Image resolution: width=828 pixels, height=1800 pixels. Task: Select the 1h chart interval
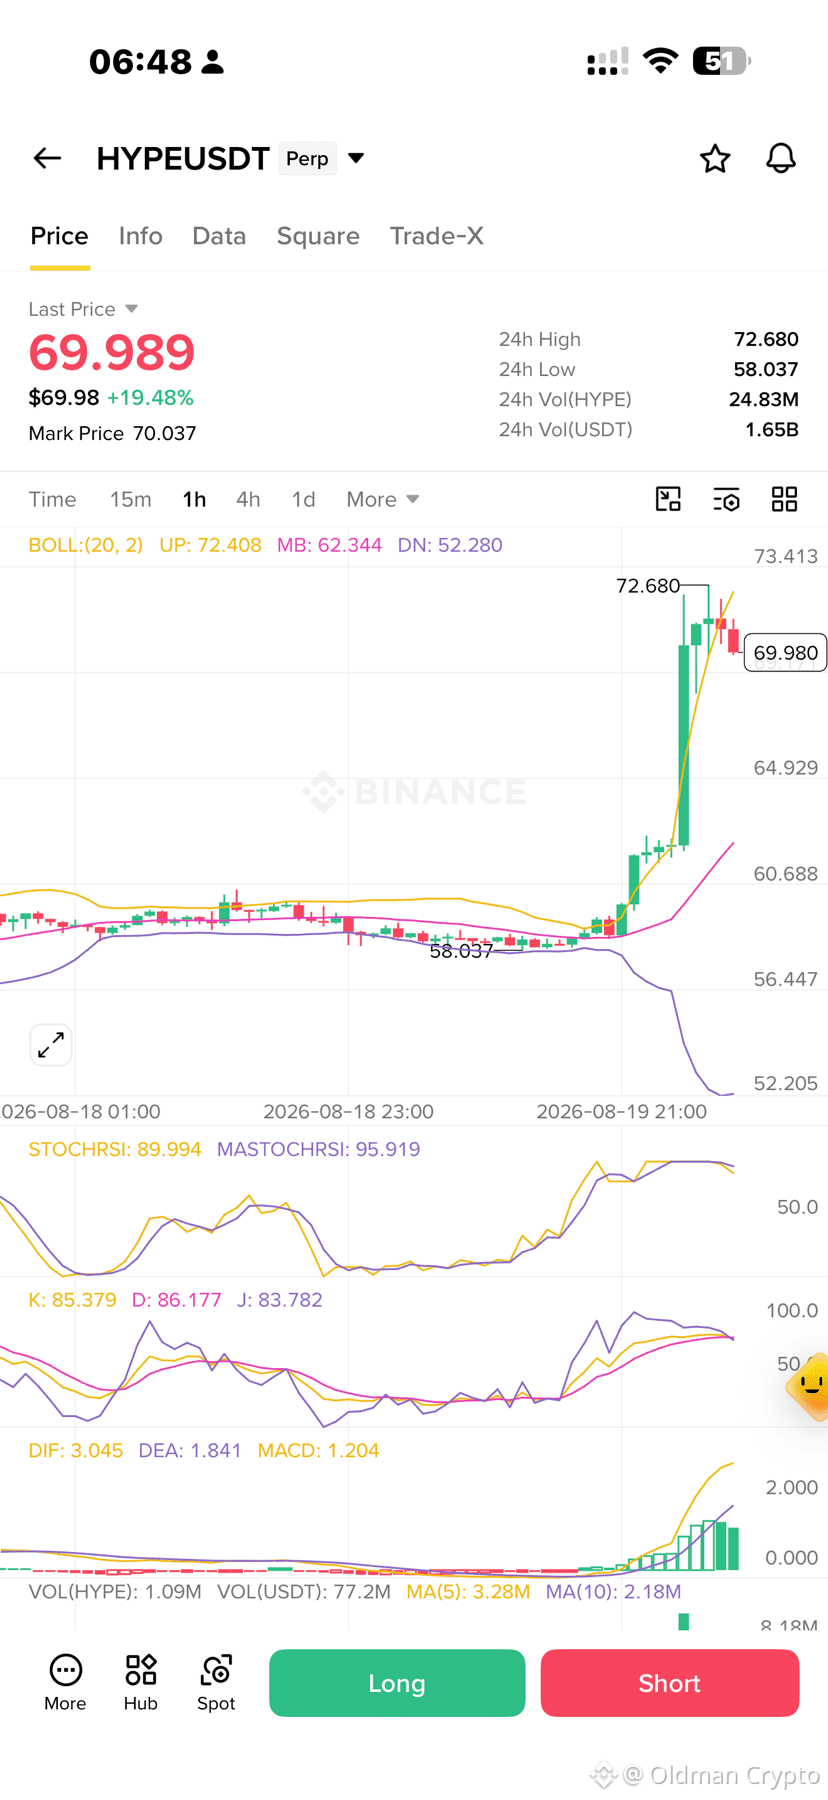pos(194,499)
